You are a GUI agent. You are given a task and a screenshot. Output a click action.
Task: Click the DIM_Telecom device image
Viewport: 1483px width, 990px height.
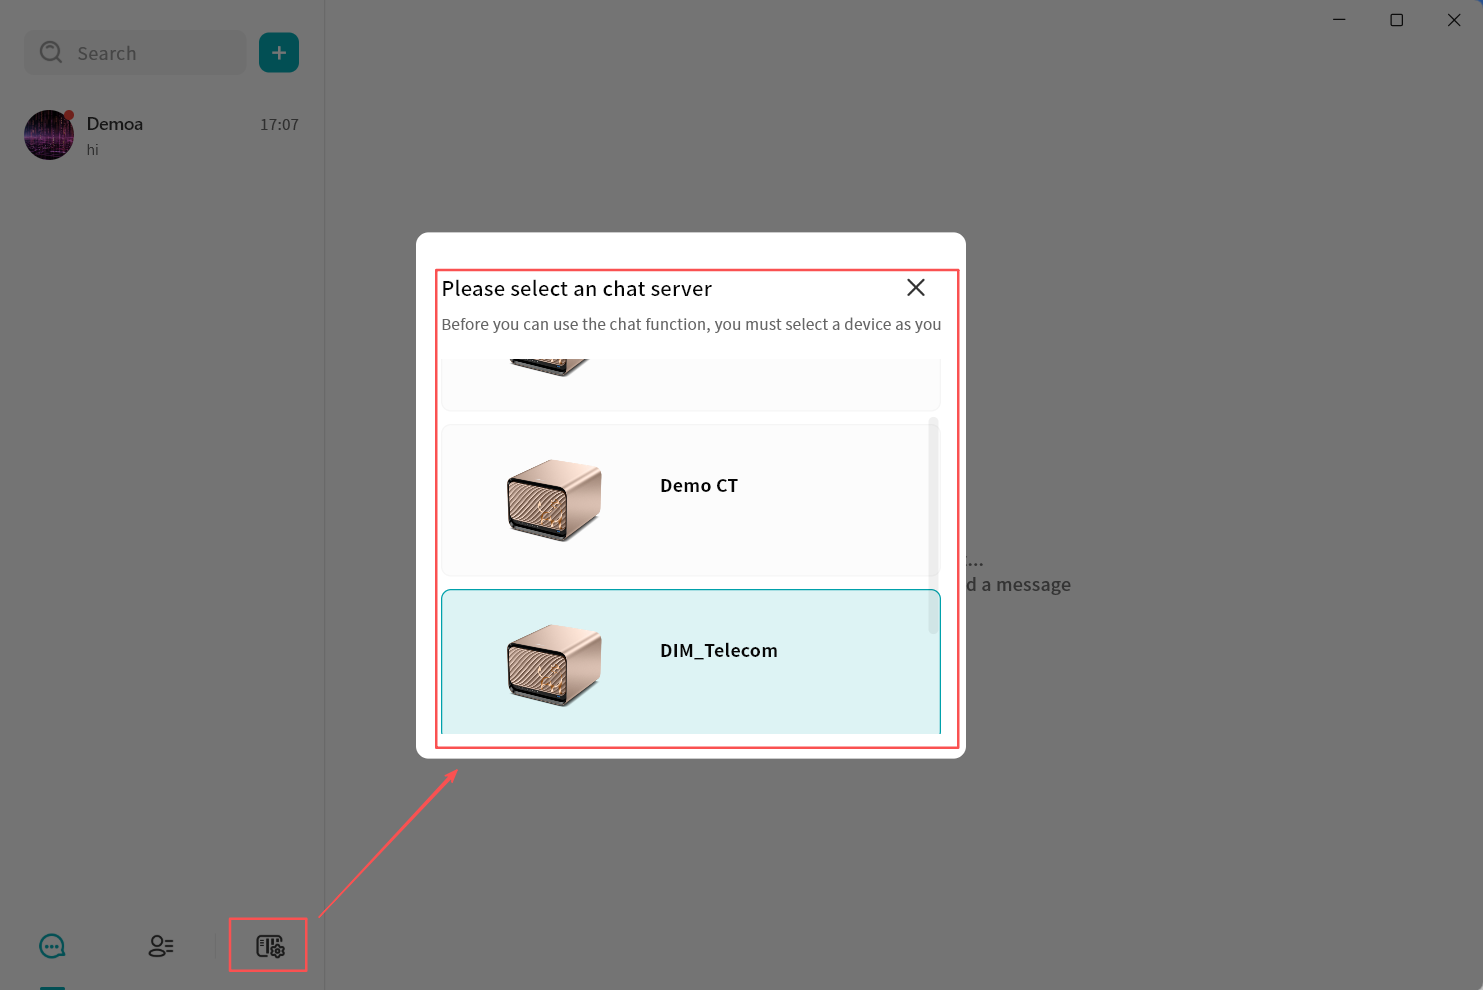coord(554,665)
